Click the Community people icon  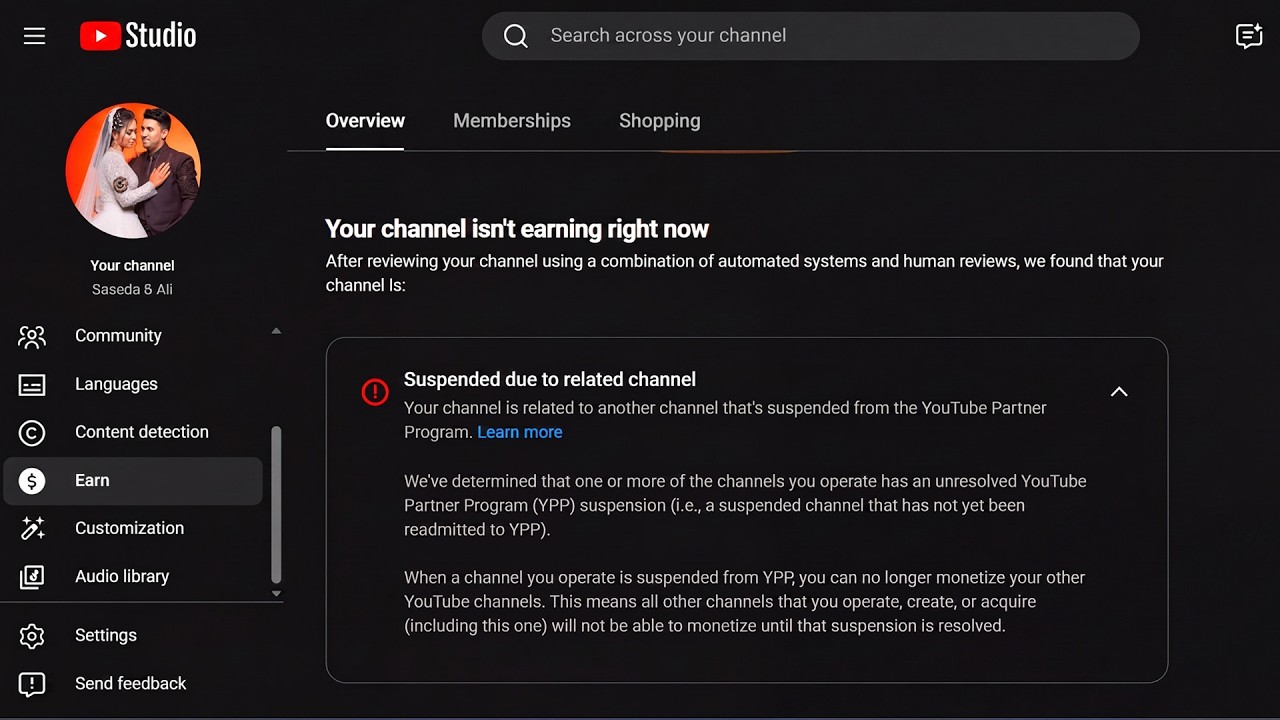coord(32,336)
